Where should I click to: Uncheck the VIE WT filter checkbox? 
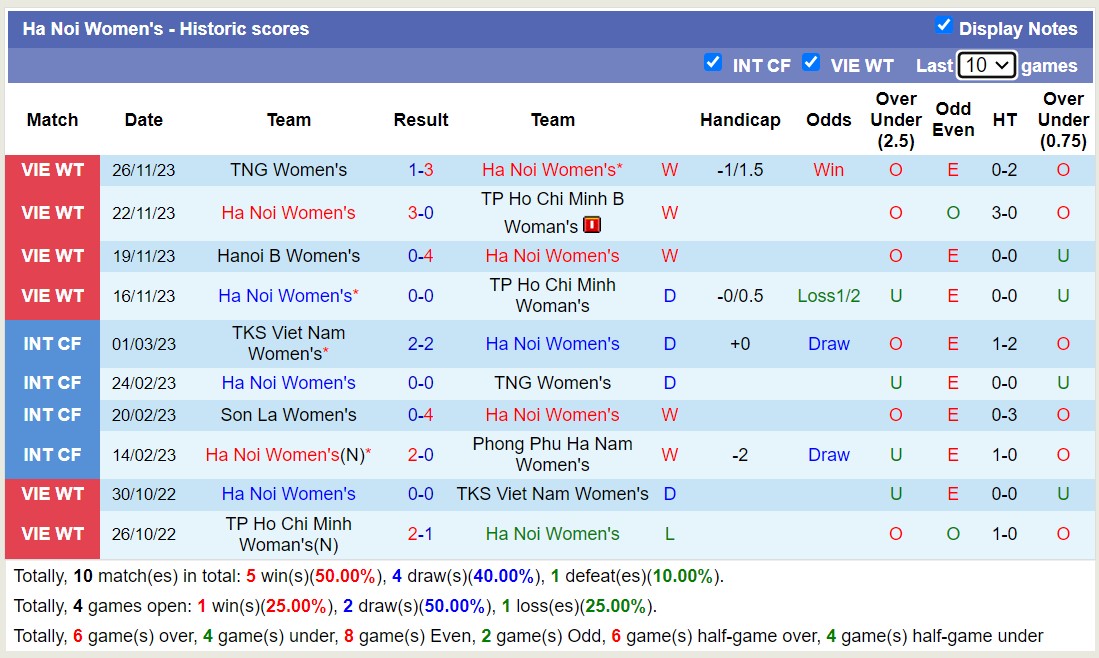pyautogui.click(x=812, y=62)
